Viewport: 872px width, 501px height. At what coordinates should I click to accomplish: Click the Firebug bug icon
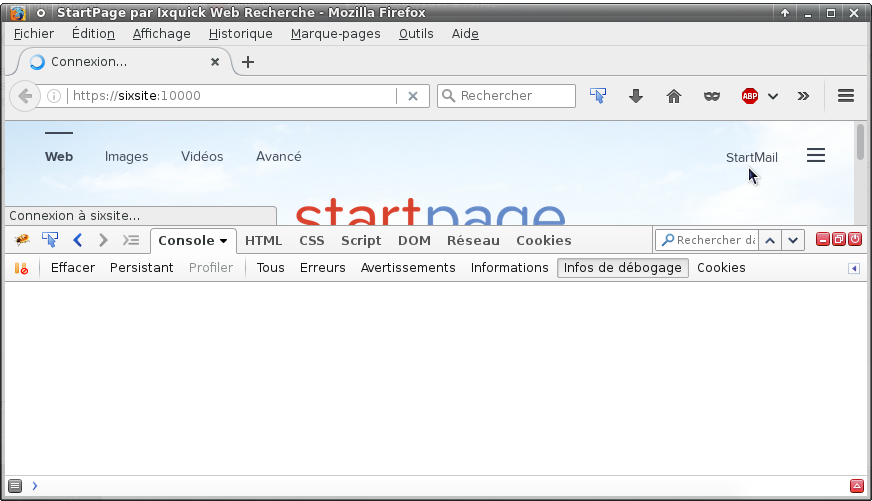click(22, 240)
